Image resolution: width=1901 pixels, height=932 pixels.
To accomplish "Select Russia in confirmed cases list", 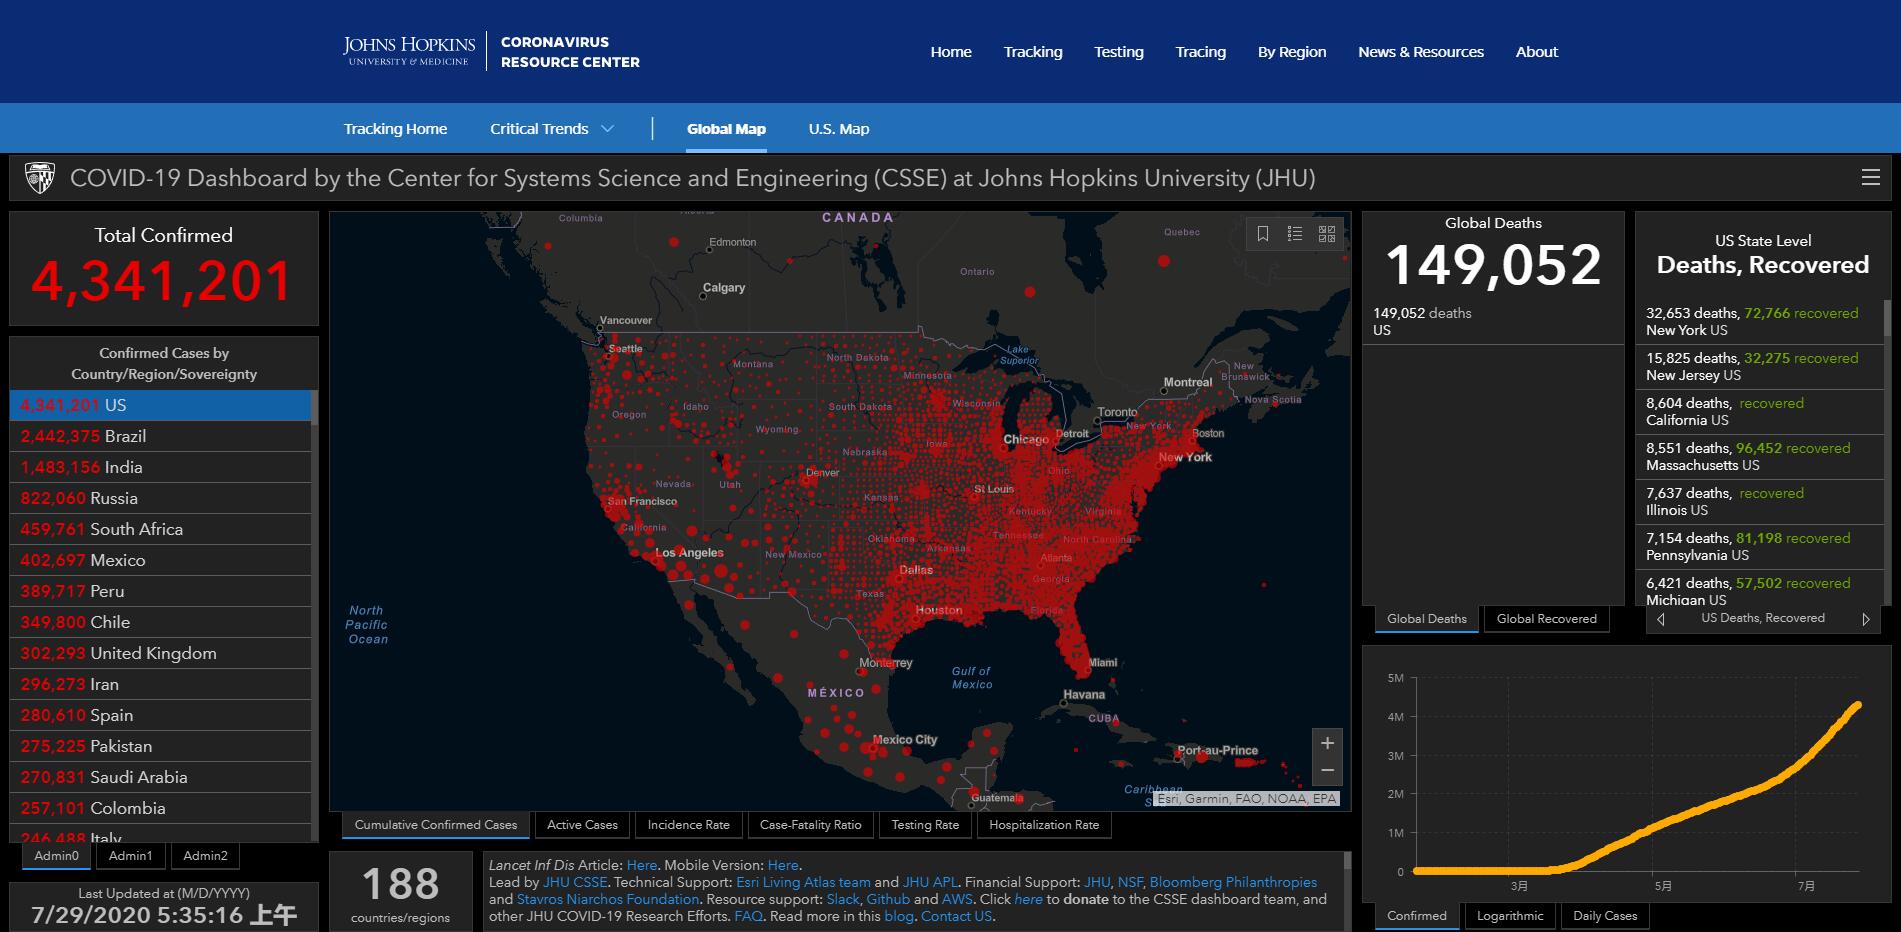I will pos(161,498).
